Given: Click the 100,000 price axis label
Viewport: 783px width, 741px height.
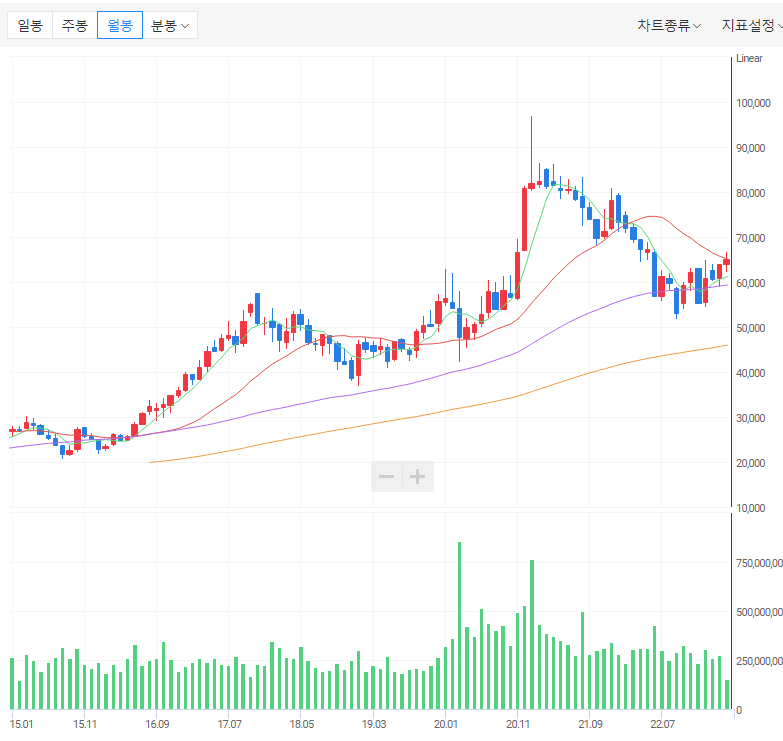Looking at the screenshot, I should 753,103.
